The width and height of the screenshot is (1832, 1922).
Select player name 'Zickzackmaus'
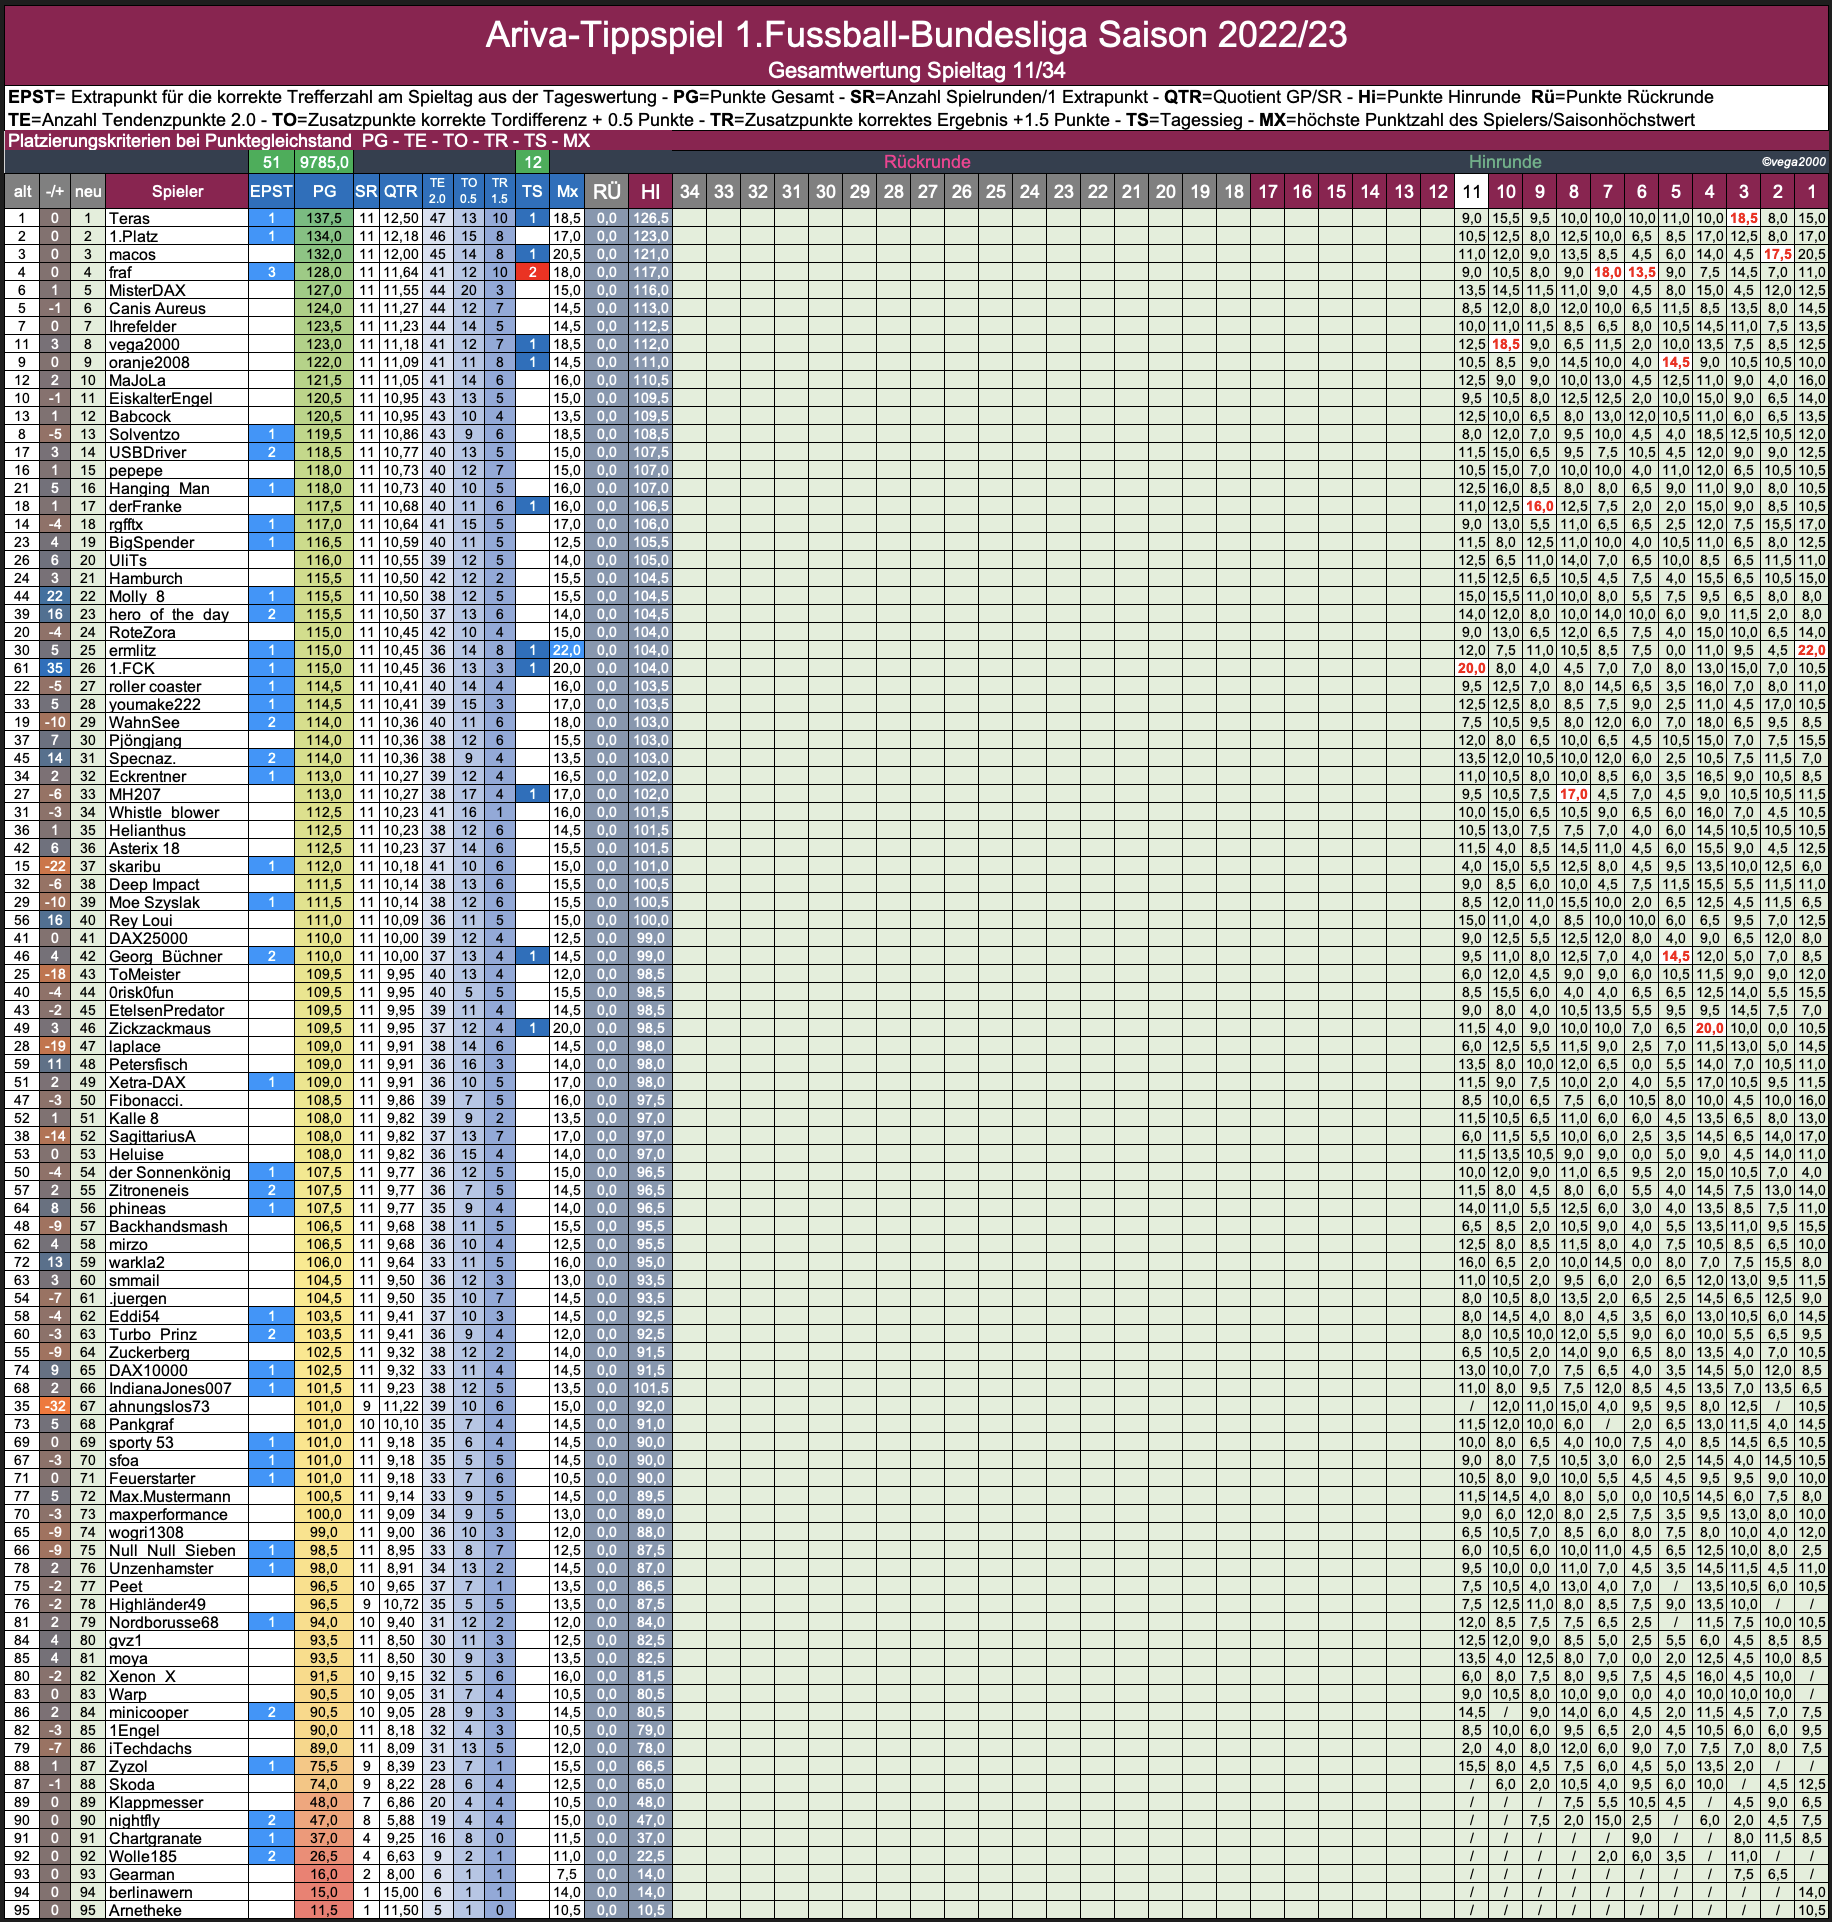[x=160, y=1028]
